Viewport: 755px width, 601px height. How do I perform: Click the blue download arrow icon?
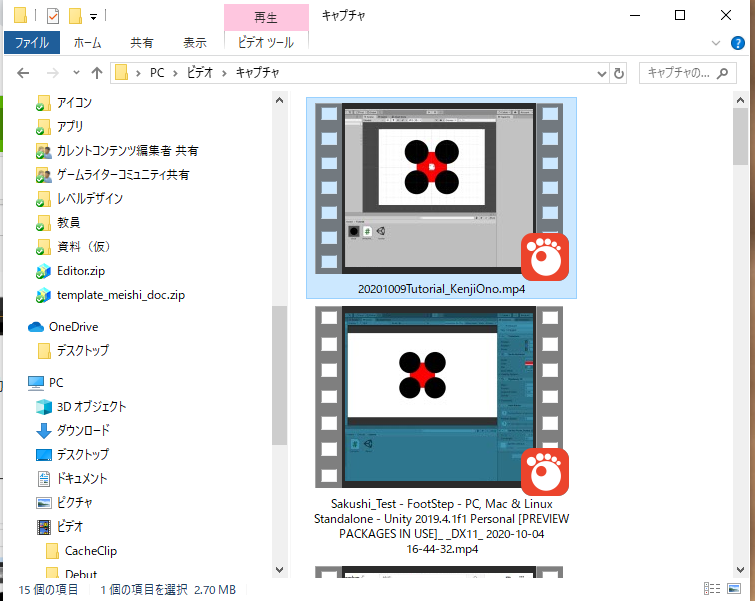pyautogui.click(x=44, y=431)
